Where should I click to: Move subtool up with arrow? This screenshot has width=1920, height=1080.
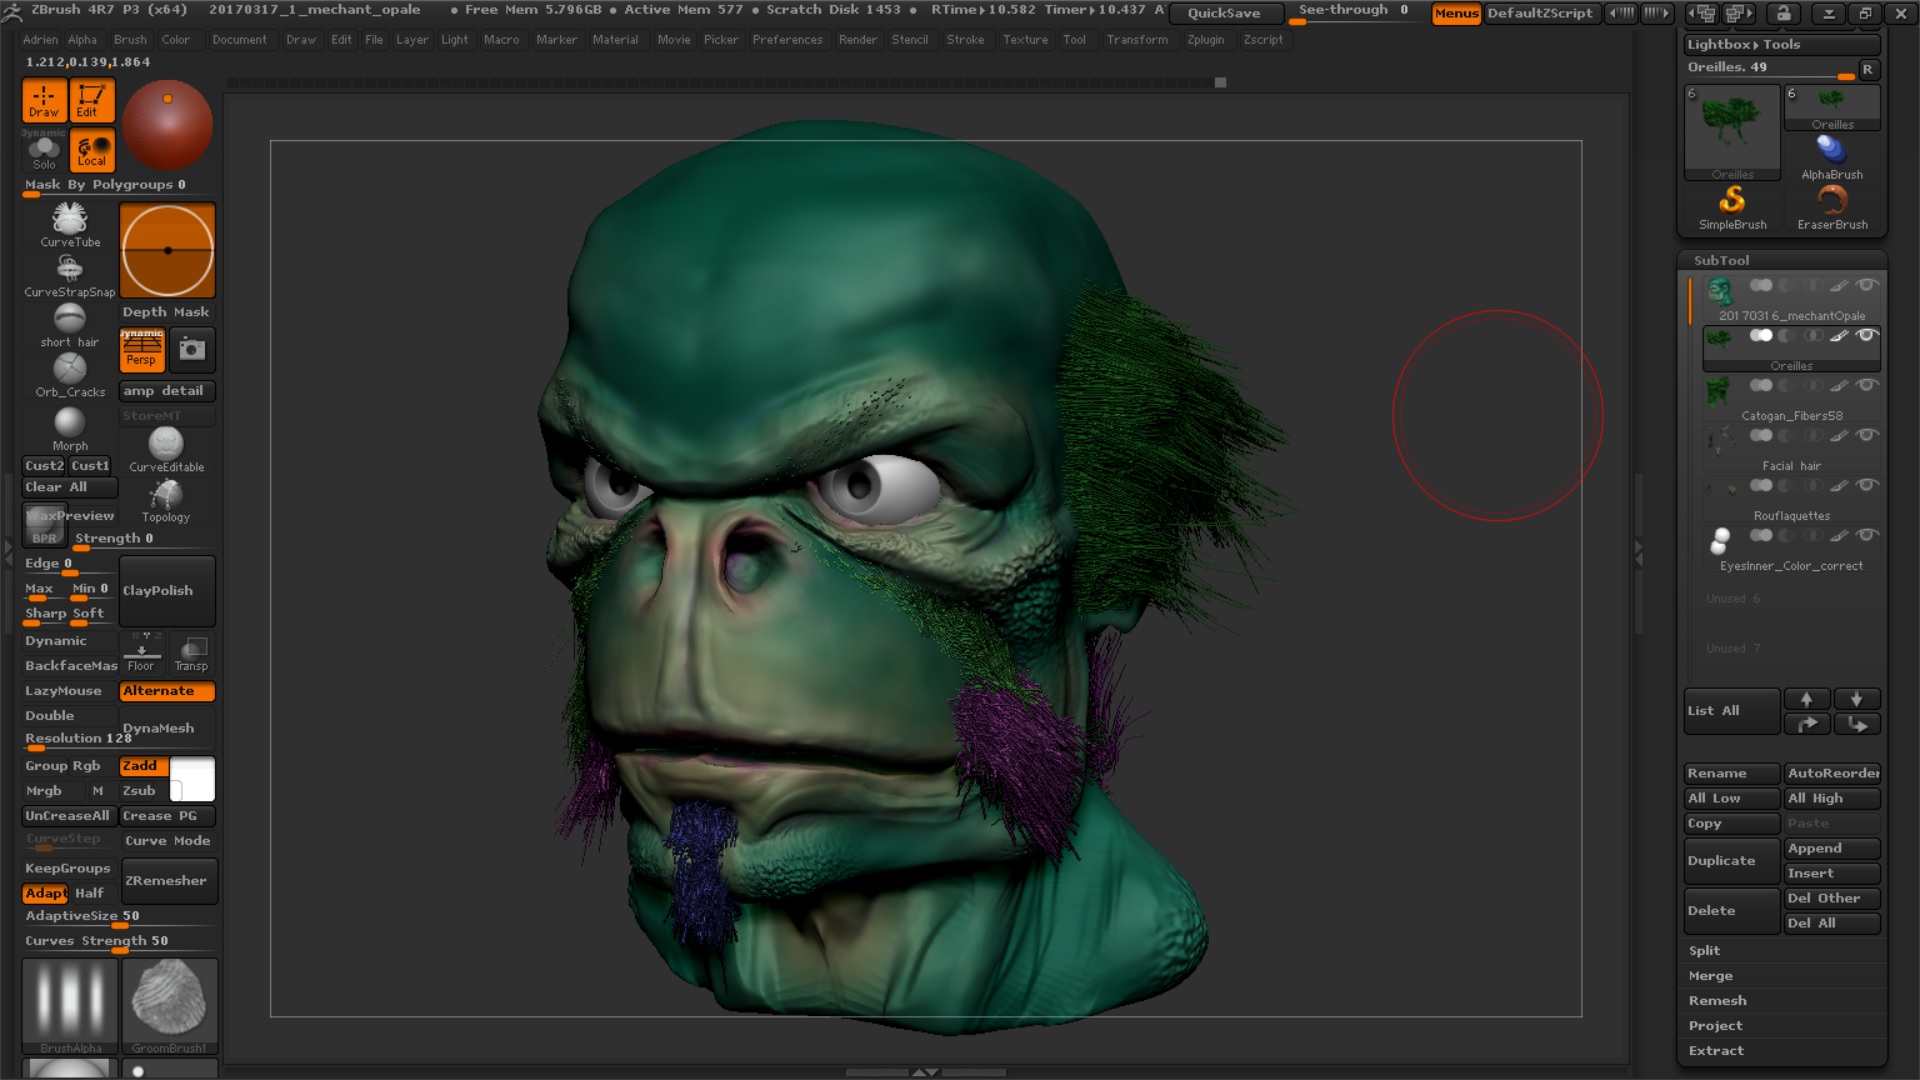coord(1806,699)
